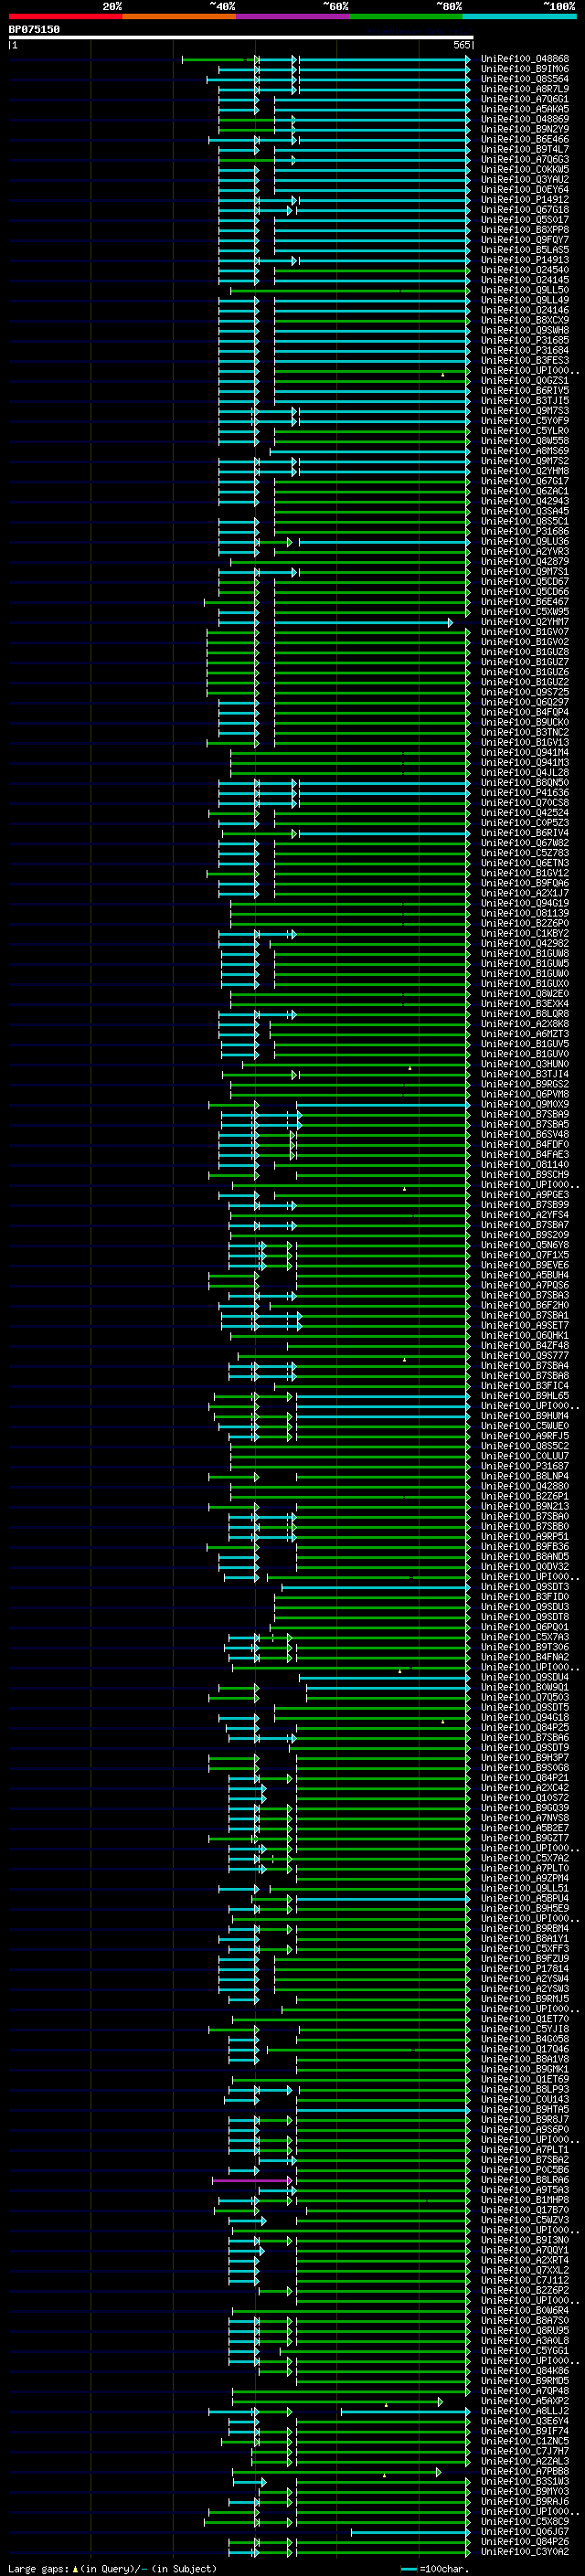Click hit label UniRef100_B8XCX9
The width and height of the screenshot is (585, 2576).
[x=525, y=320]
